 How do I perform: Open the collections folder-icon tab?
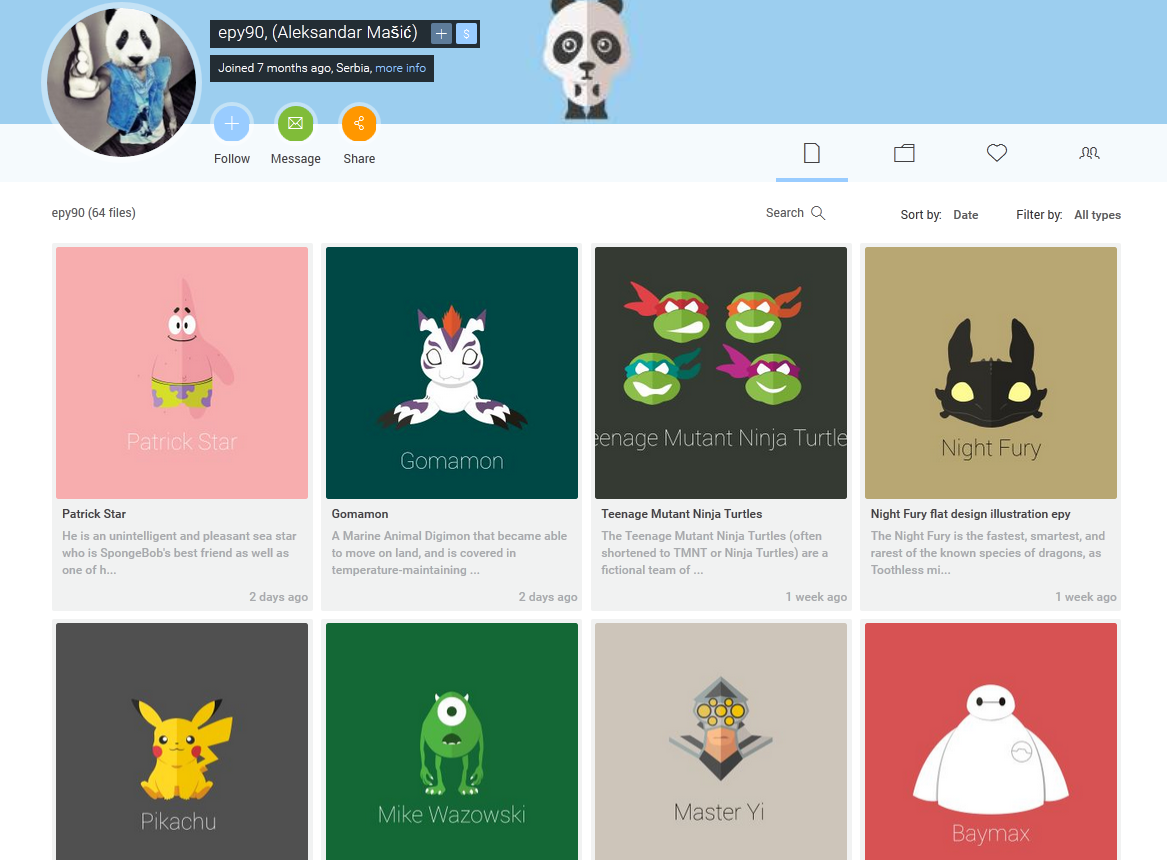click(904, 153)
